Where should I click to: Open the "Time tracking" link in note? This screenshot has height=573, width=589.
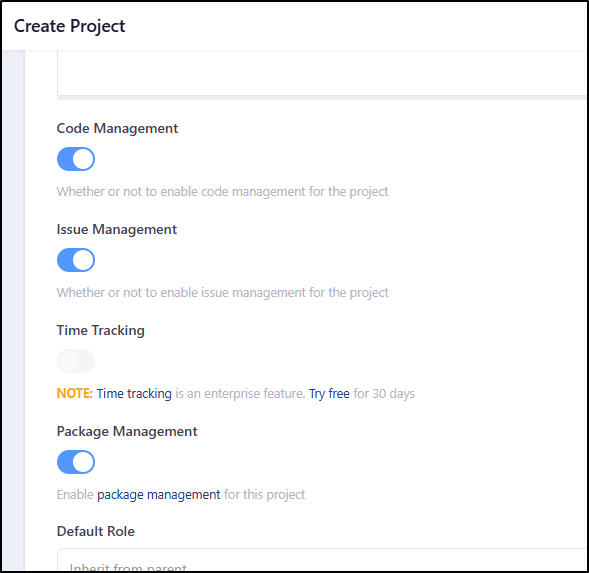[x=134, y=393]
